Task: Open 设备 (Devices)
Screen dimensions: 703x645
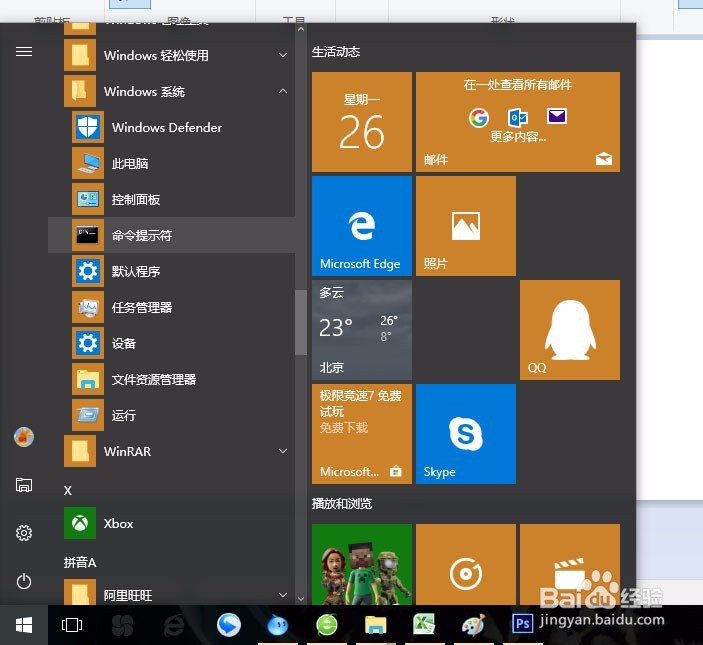Action: coord(171,343)
